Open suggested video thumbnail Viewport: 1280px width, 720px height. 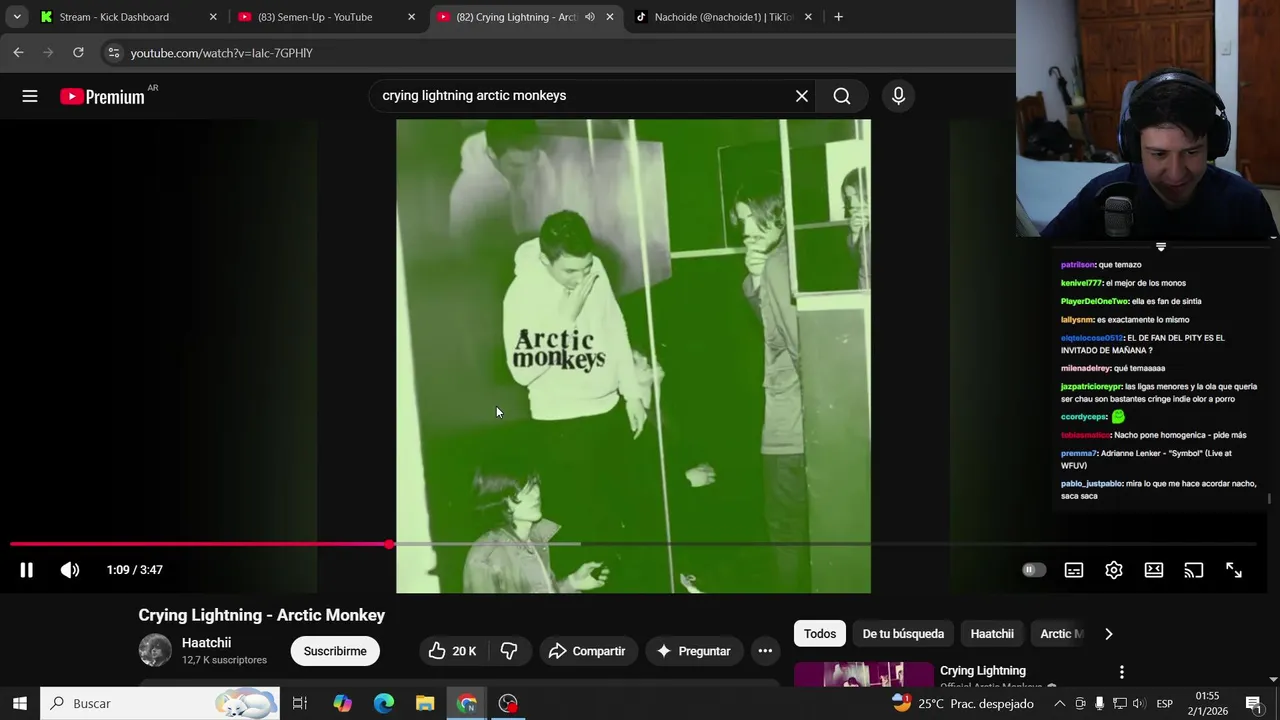[x=863, y=675]
